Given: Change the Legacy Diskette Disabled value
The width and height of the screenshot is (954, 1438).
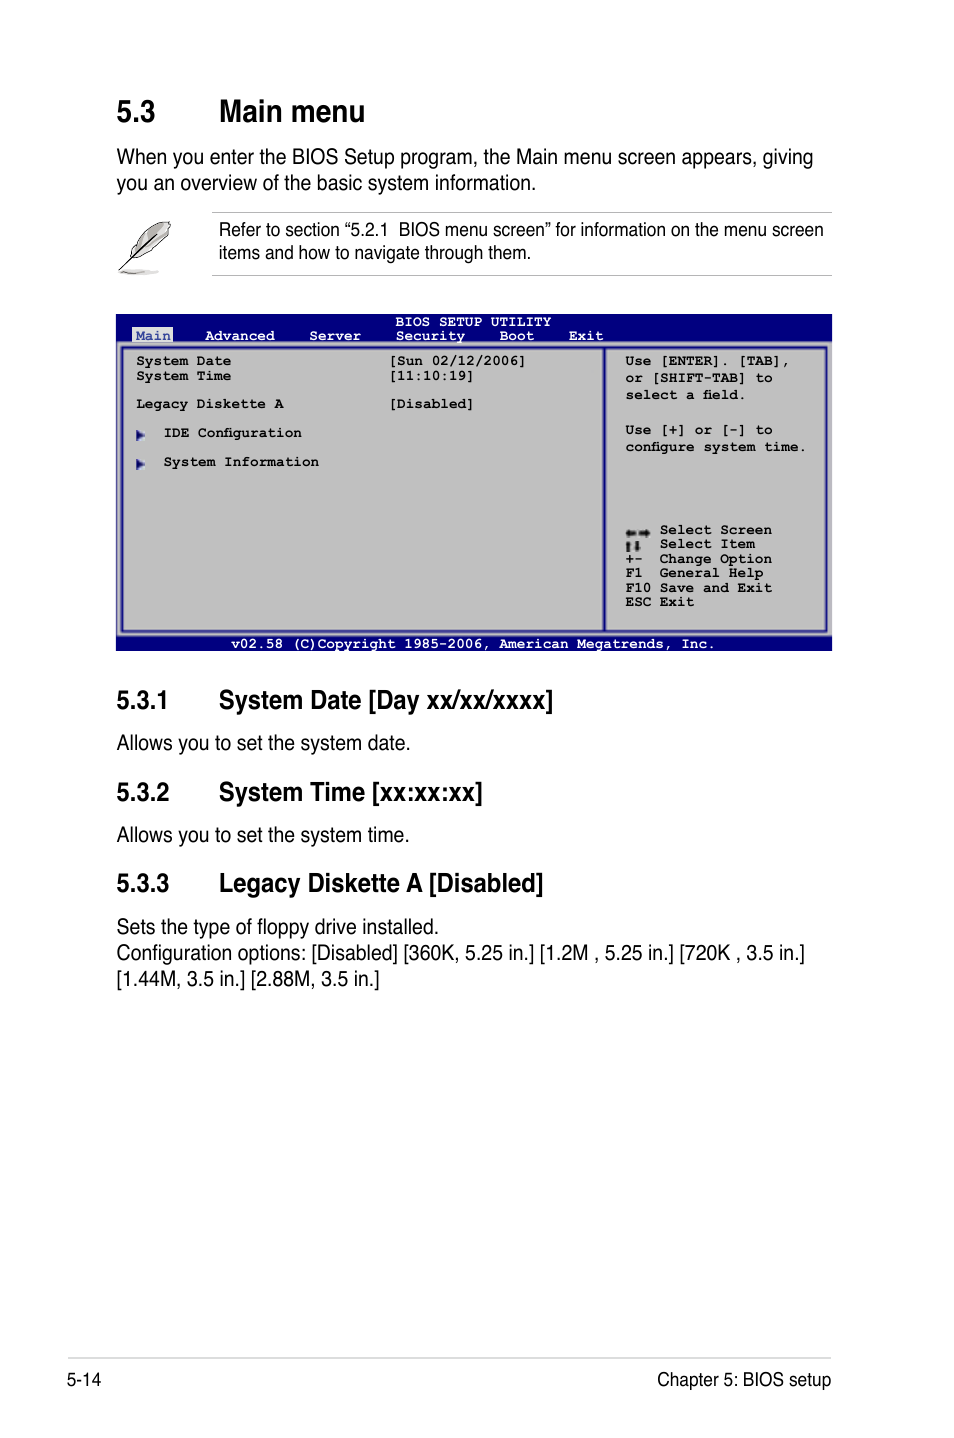Looking at the screenshot, I should pyautogui.click(x=431, y=404).
